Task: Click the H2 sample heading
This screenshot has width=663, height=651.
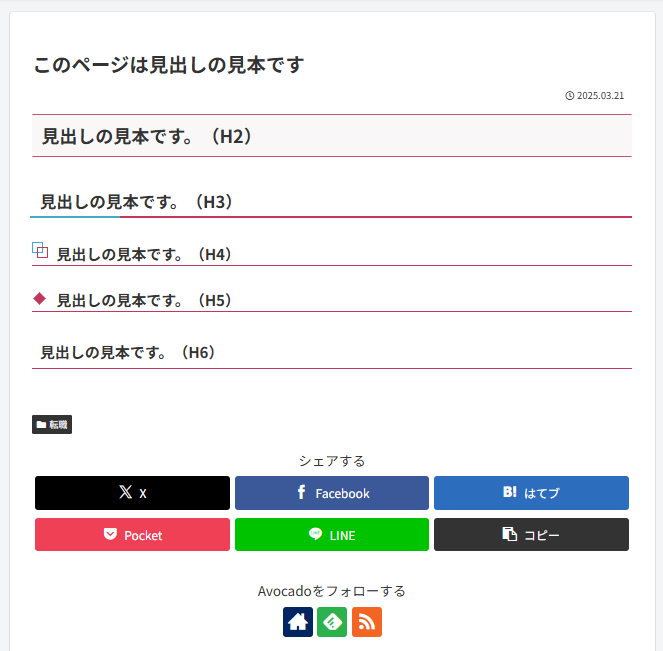Action: tap(147, 136)
